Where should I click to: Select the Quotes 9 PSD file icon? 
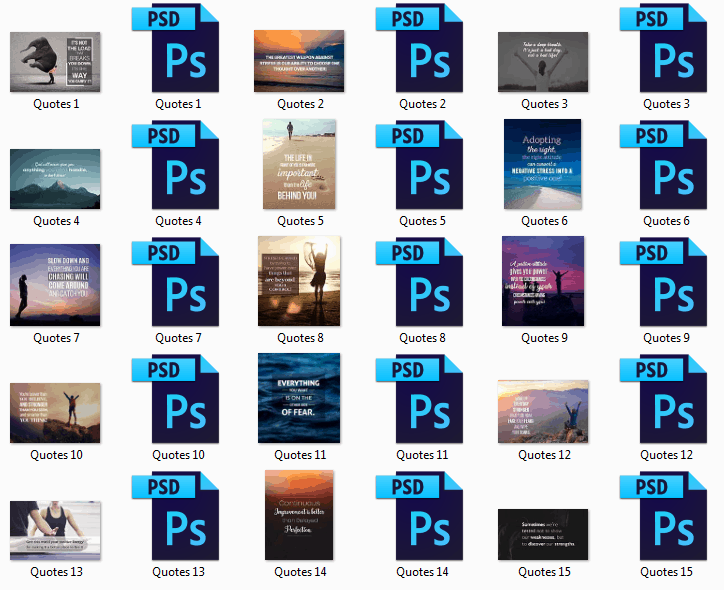click(x=664, y=282)
